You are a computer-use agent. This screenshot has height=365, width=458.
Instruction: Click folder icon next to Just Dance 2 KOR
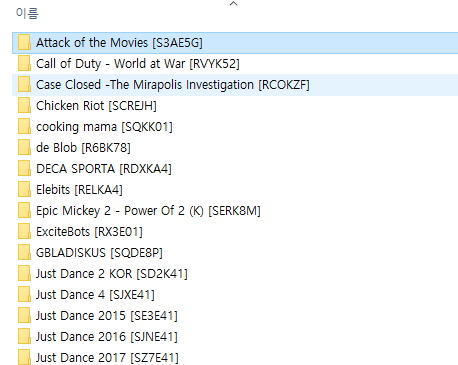point(24,274)
